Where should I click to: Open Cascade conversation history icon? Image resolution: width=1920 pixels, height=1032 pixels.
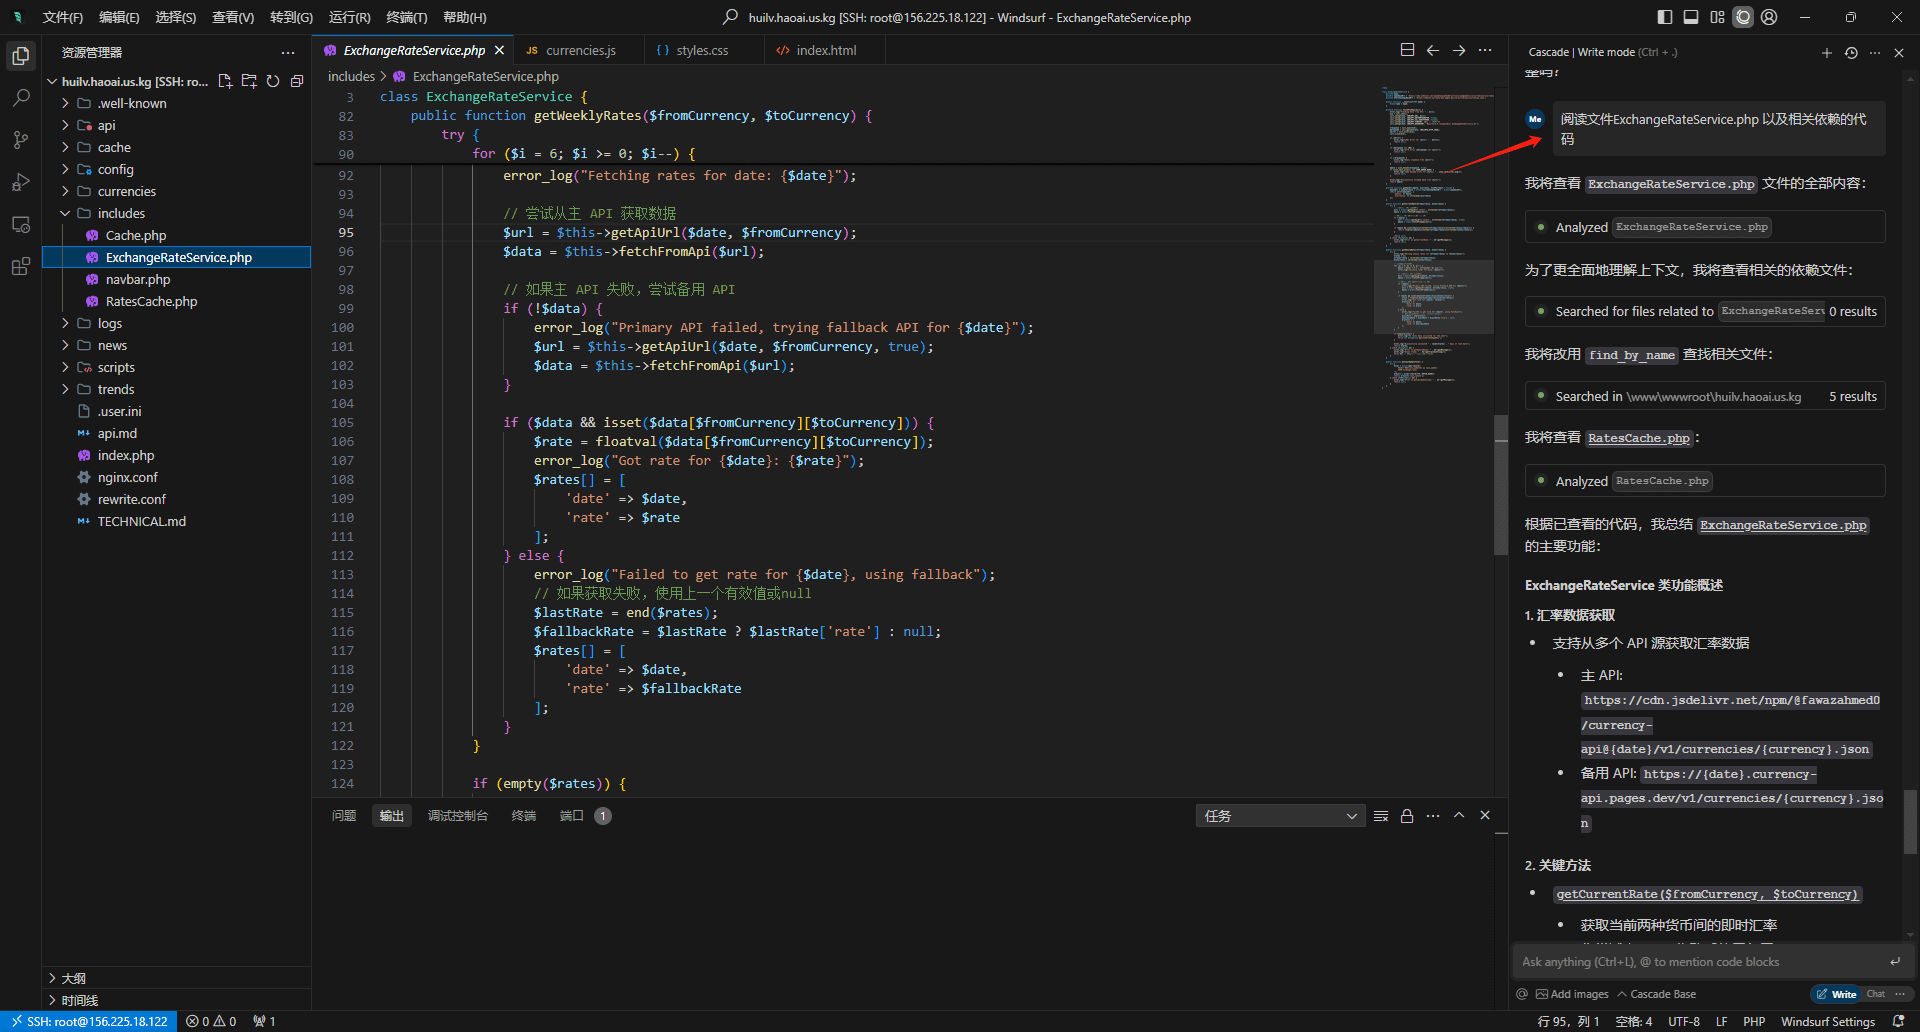point(1851,52)
